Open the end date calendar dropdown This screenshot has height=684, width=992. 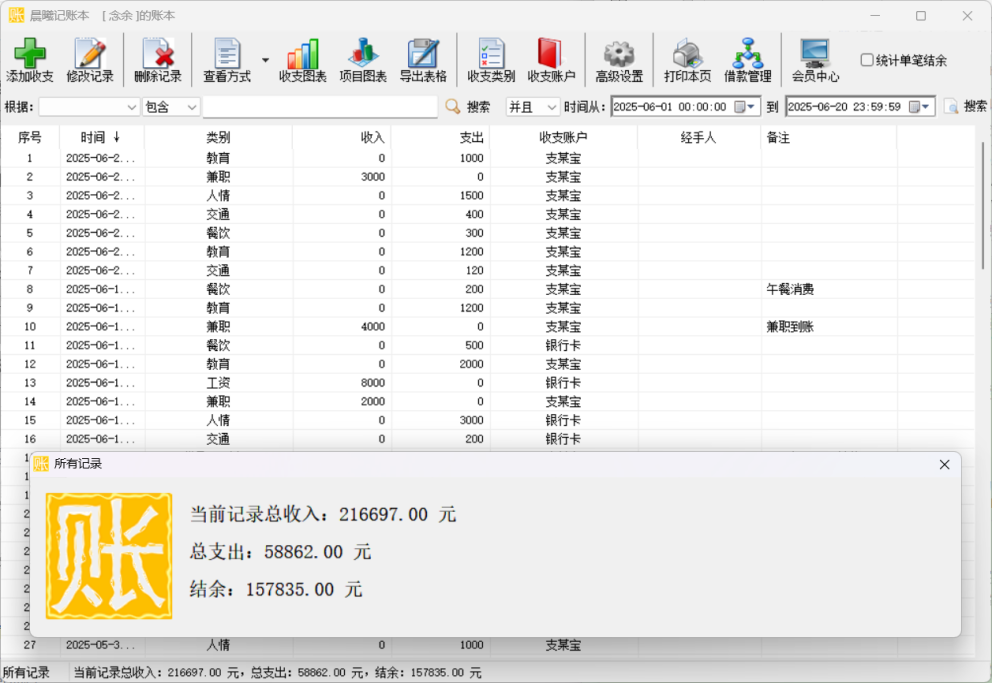click(919, 107)
